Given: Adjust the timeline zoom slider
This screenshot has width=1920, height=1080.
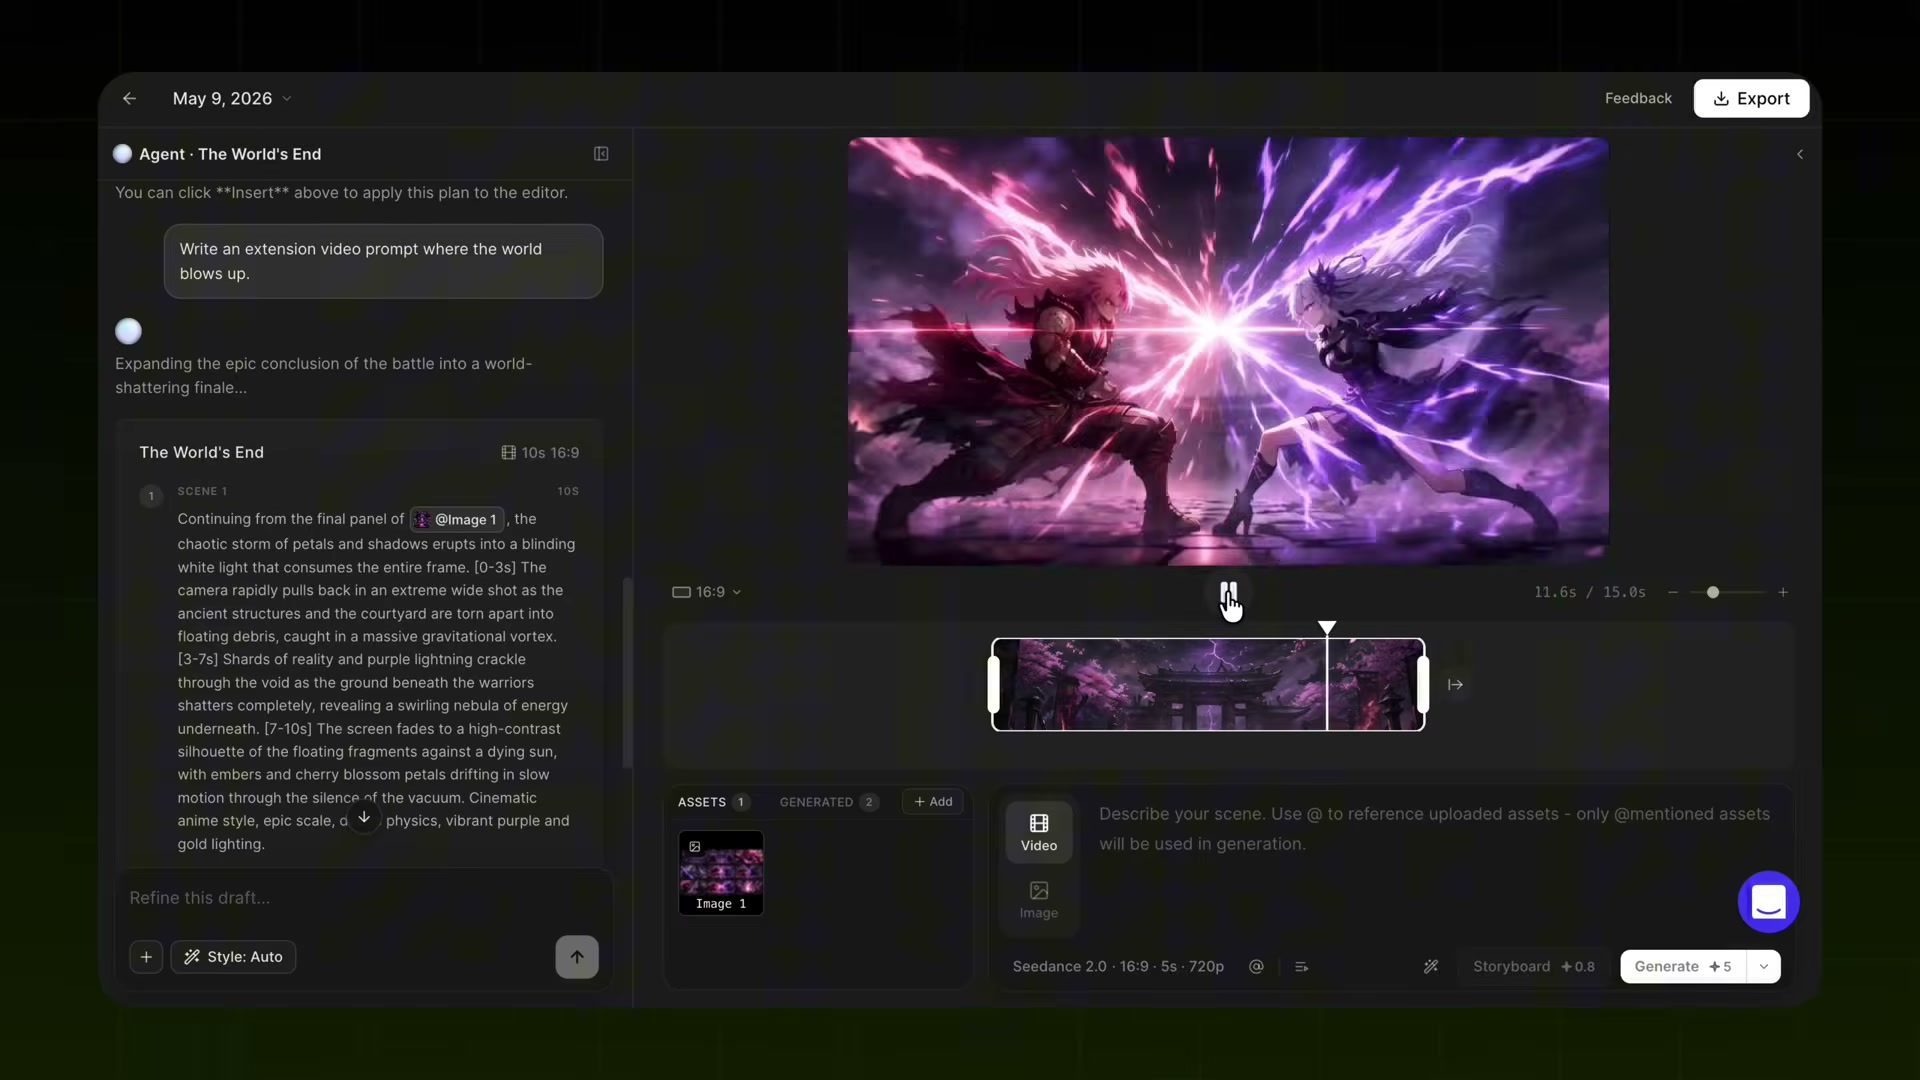Looking at the screenshot, I should pos(1713,592).
